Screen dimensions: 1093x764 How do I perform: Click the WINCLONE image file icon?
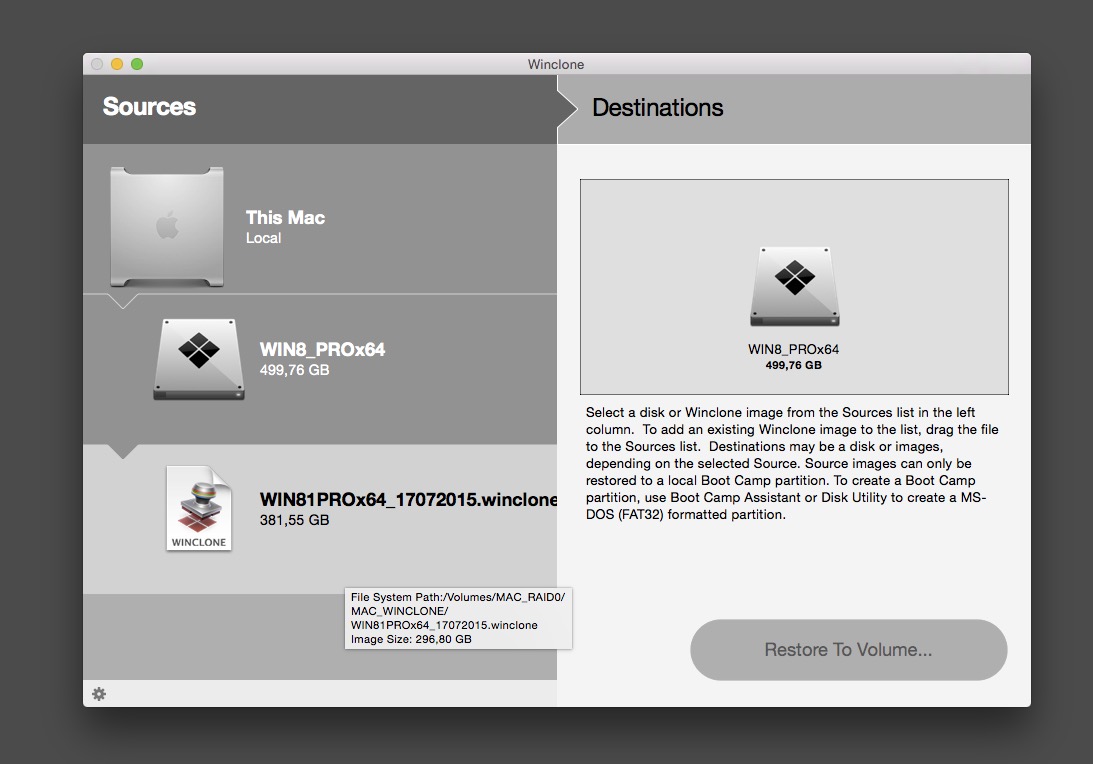coord(199,508)
